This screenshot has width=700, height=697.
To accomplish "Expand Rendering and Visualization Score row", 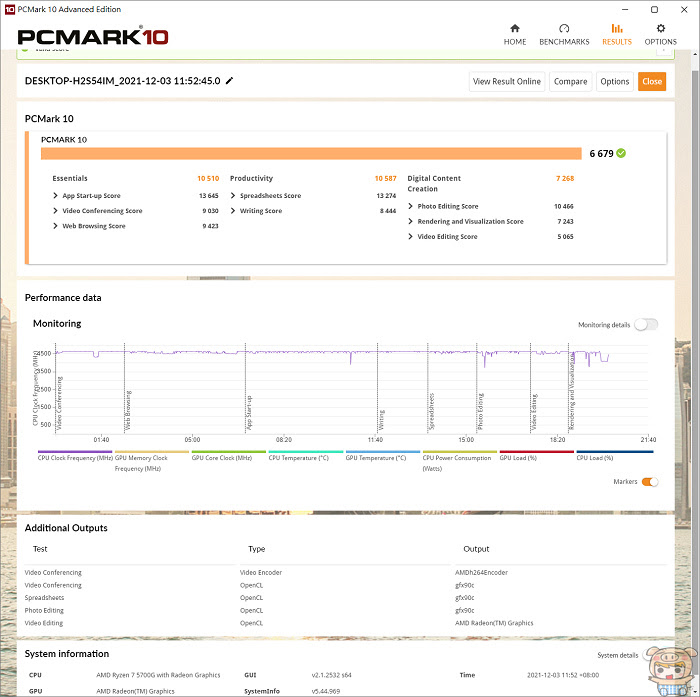I will click(410, 221).
